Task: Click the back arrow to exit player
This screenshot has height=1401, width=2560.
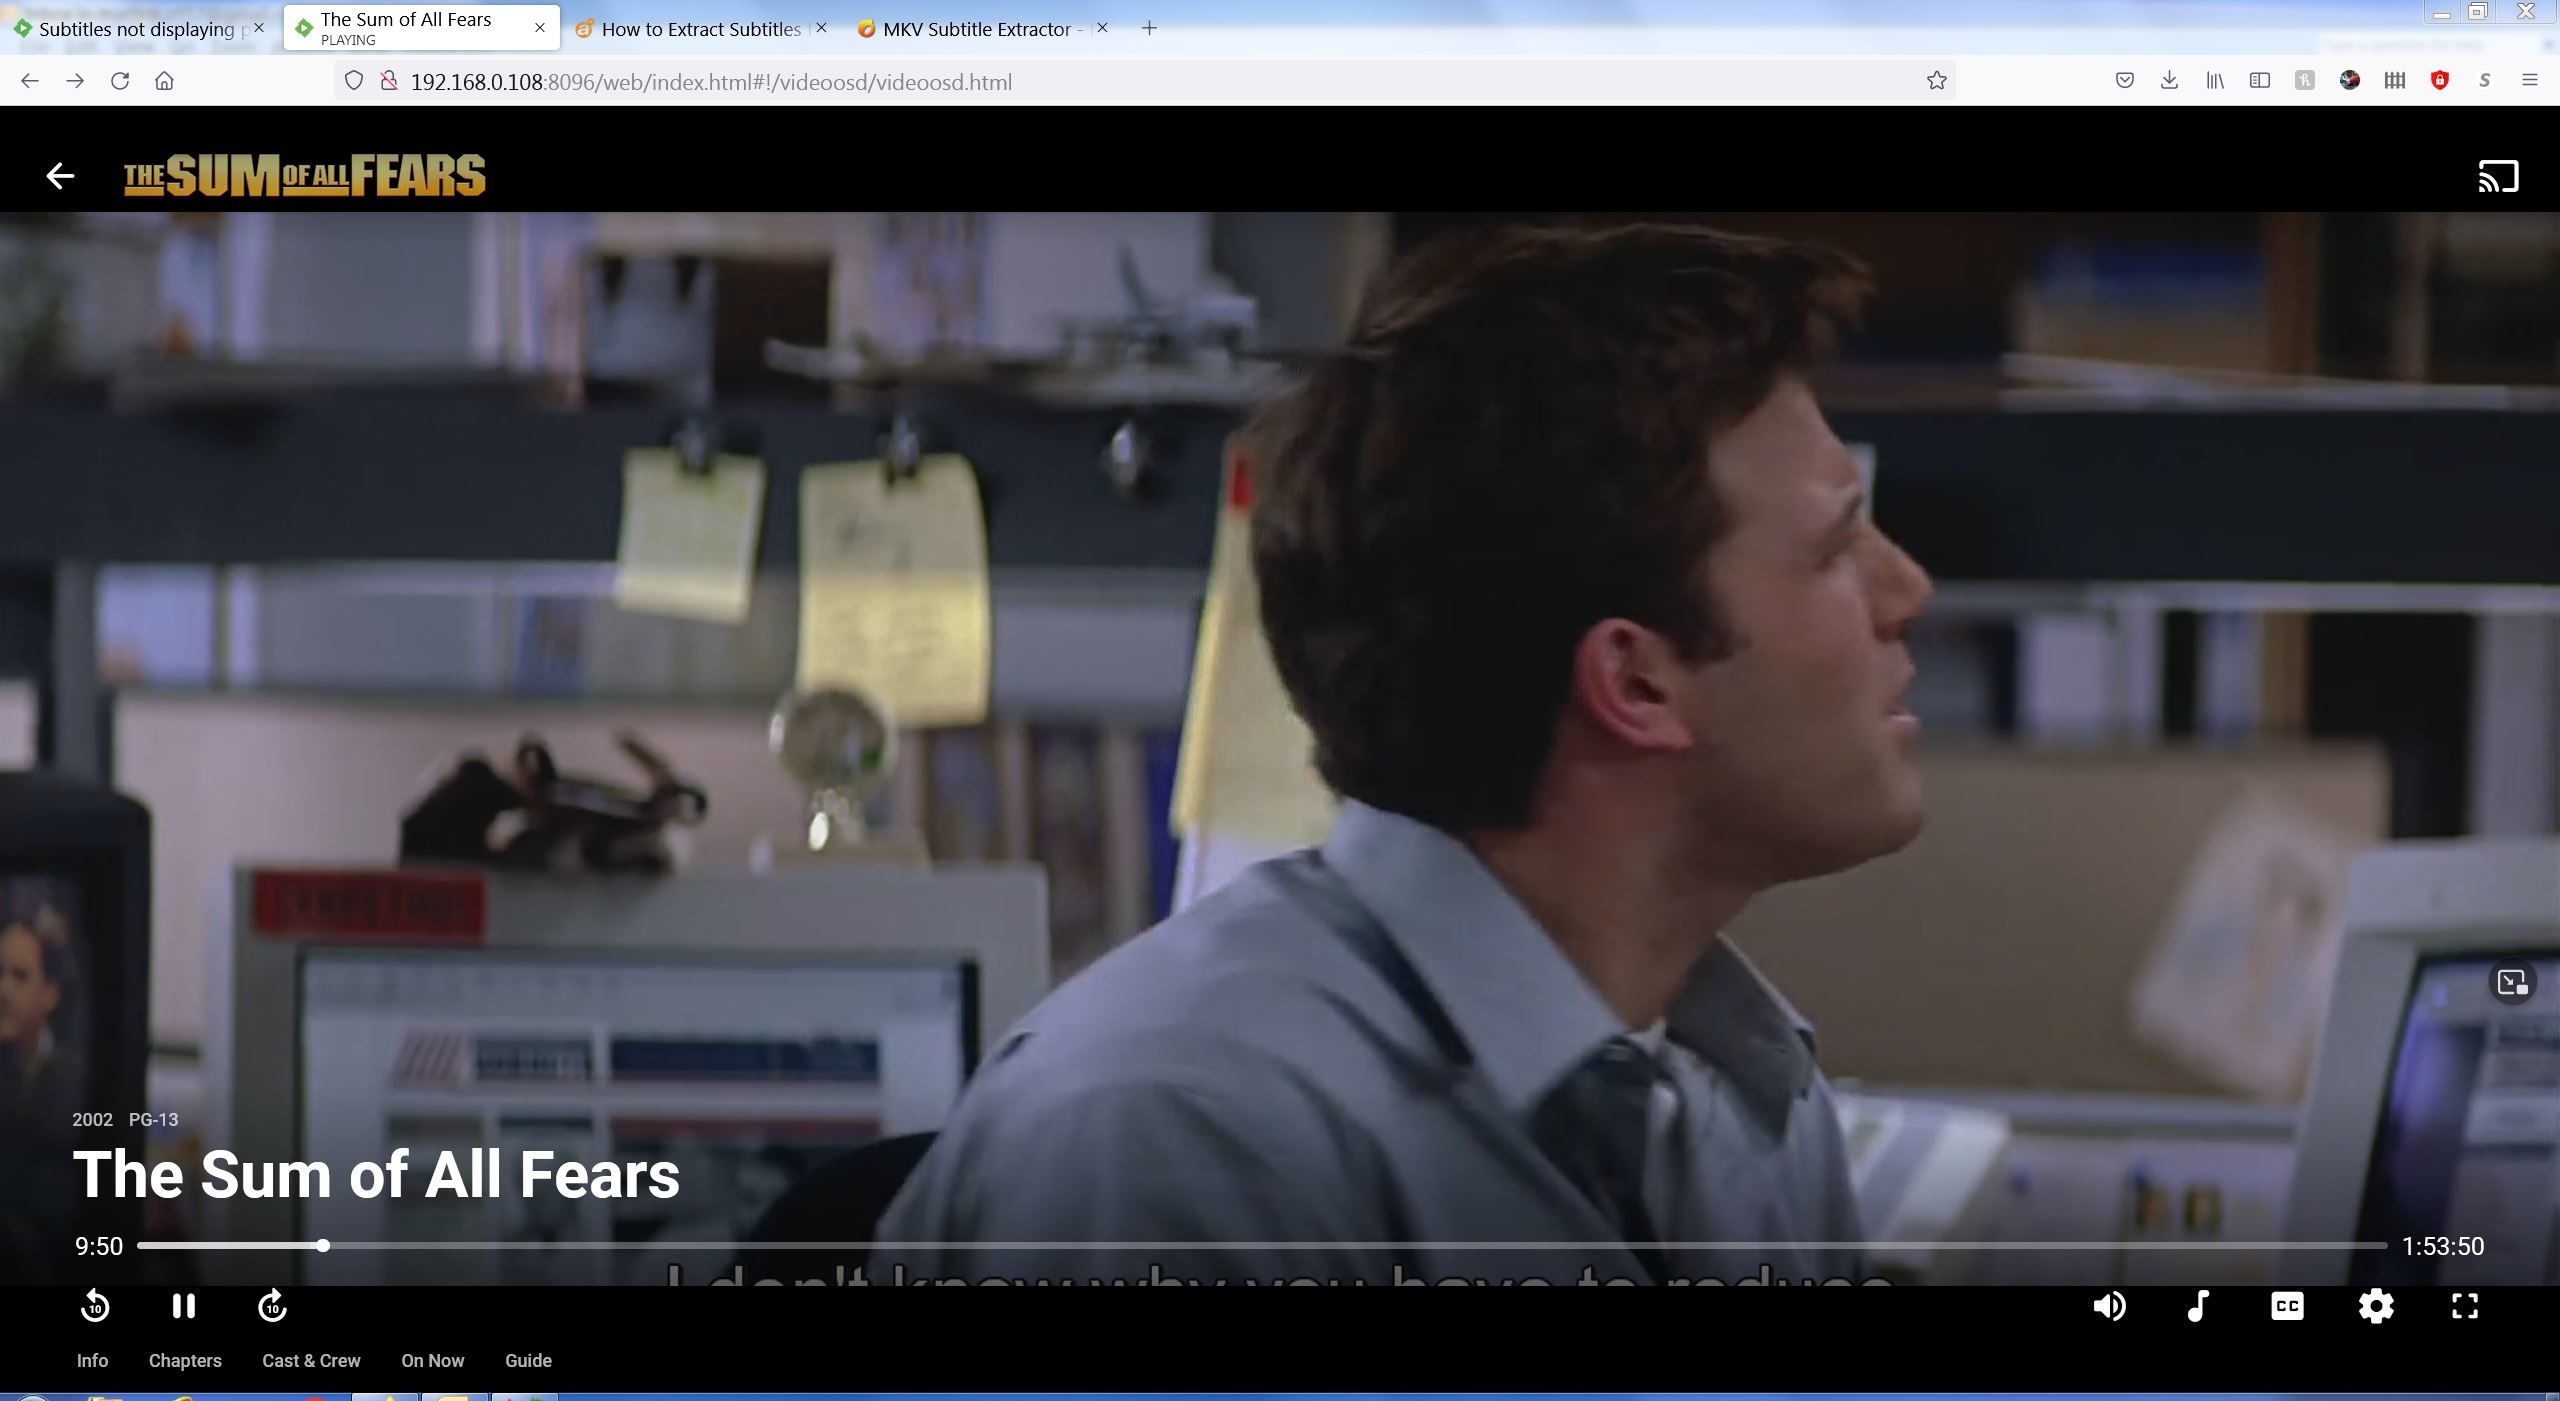Action: click(x=60, y=174)
